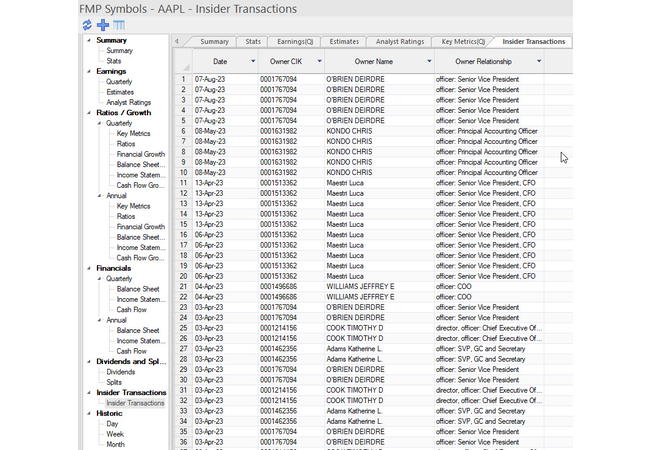Click the tab scroll left arrow

177,41
